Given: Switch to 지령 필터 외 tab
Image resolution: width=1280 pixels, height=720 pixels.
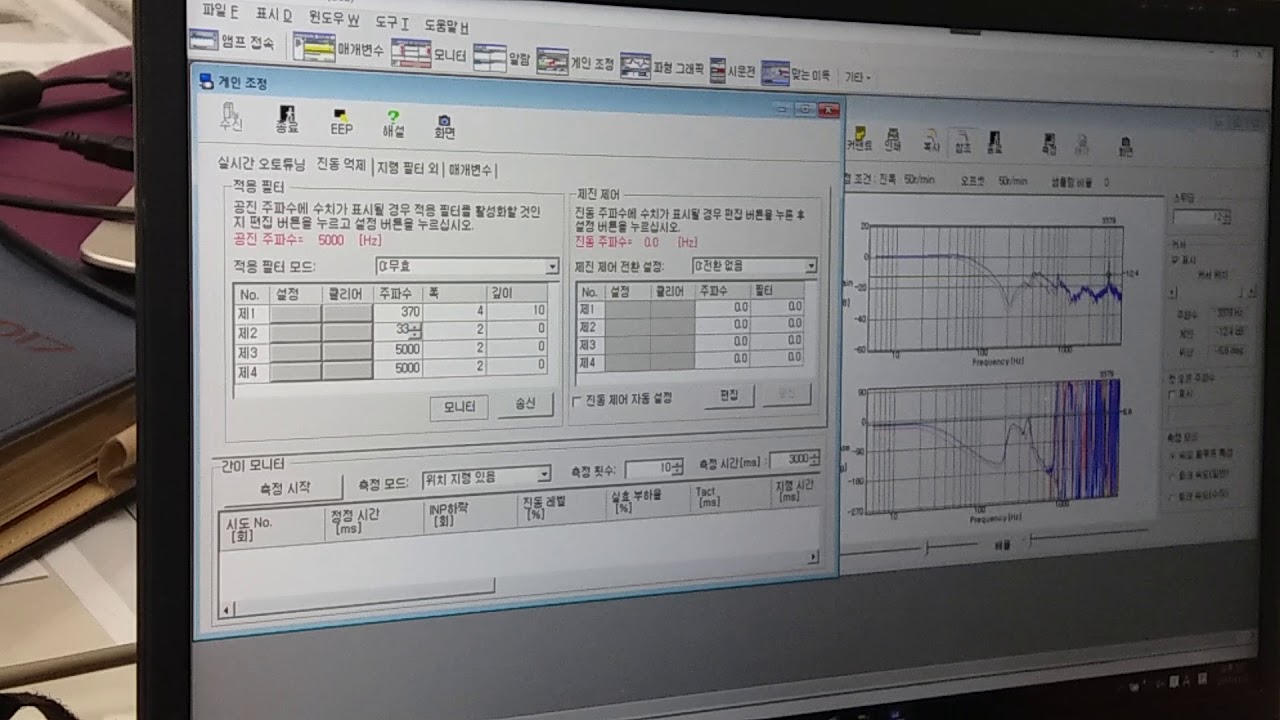Looking at the screenshot, I should pyautogui.click(x=407, y=168).
